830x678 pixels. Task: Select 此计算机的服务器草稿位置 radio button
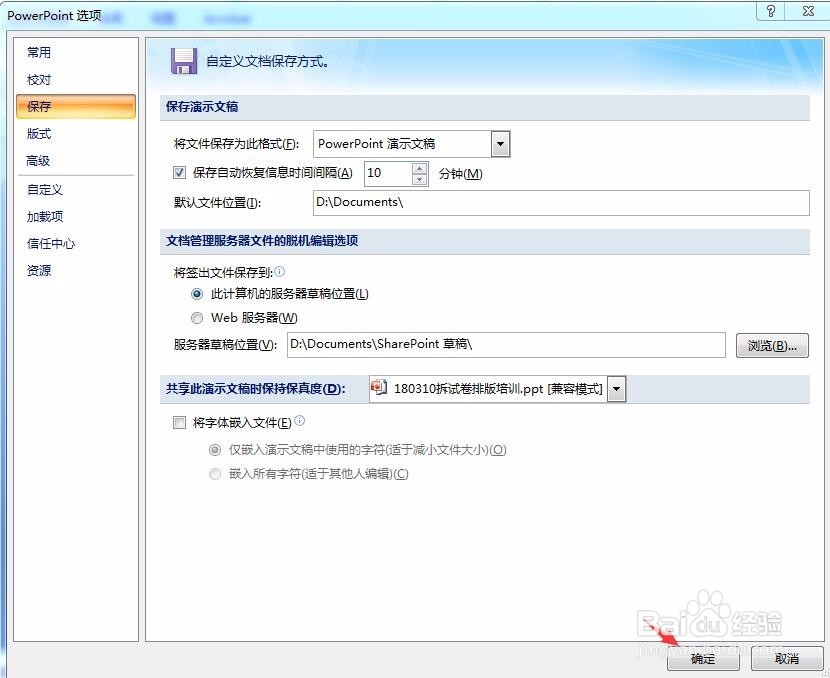197,294
